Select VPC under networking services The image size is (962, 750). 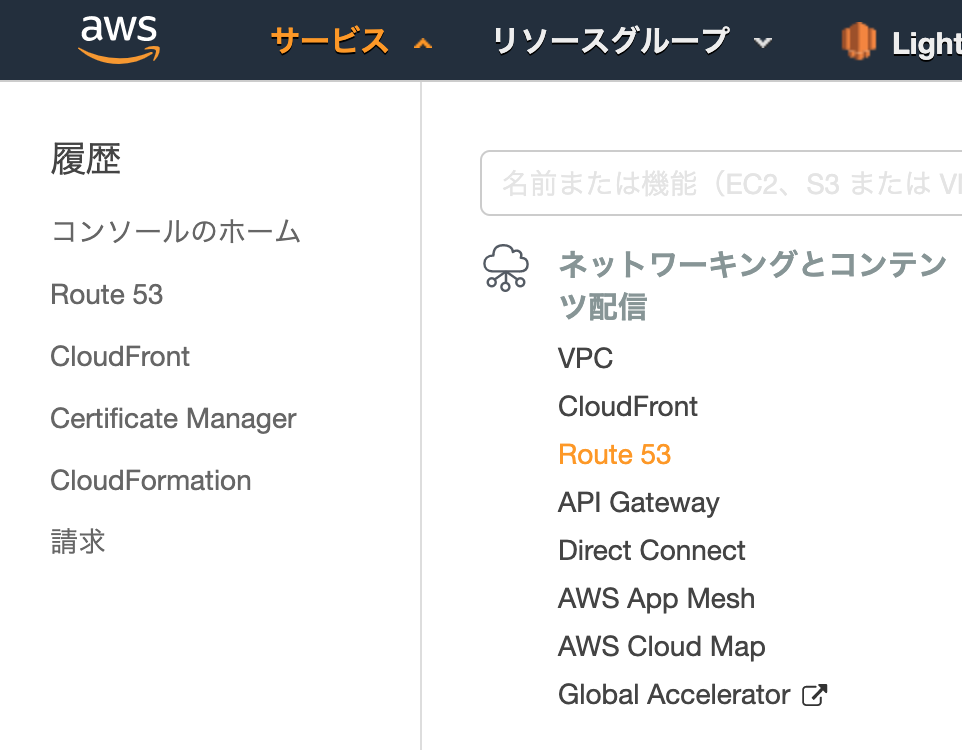click(586, 358)
